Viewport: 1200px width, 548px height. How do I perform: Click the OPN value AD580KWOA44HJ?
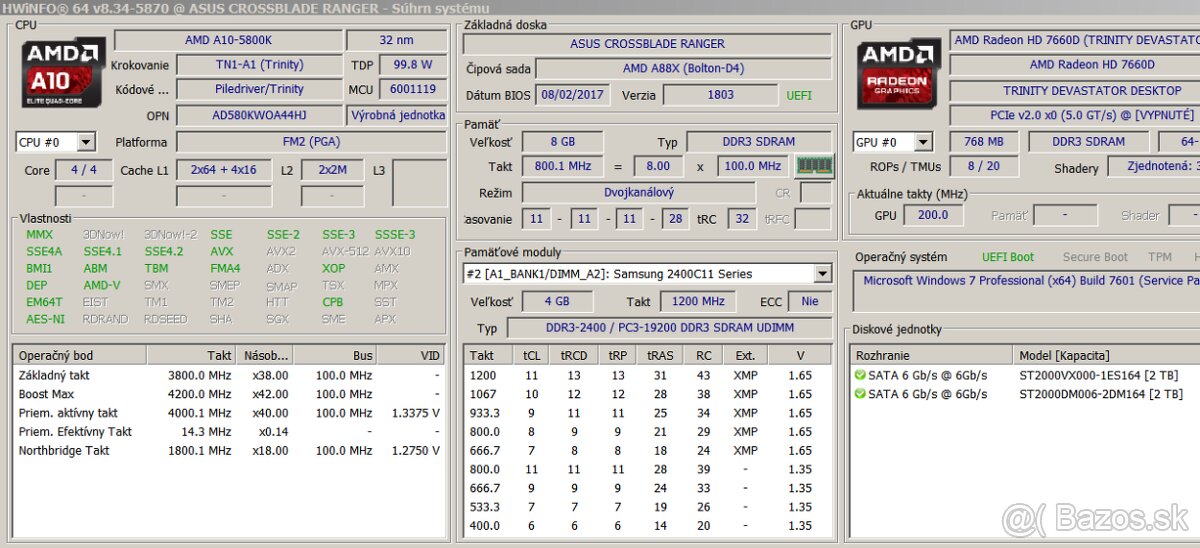(259, 115)
